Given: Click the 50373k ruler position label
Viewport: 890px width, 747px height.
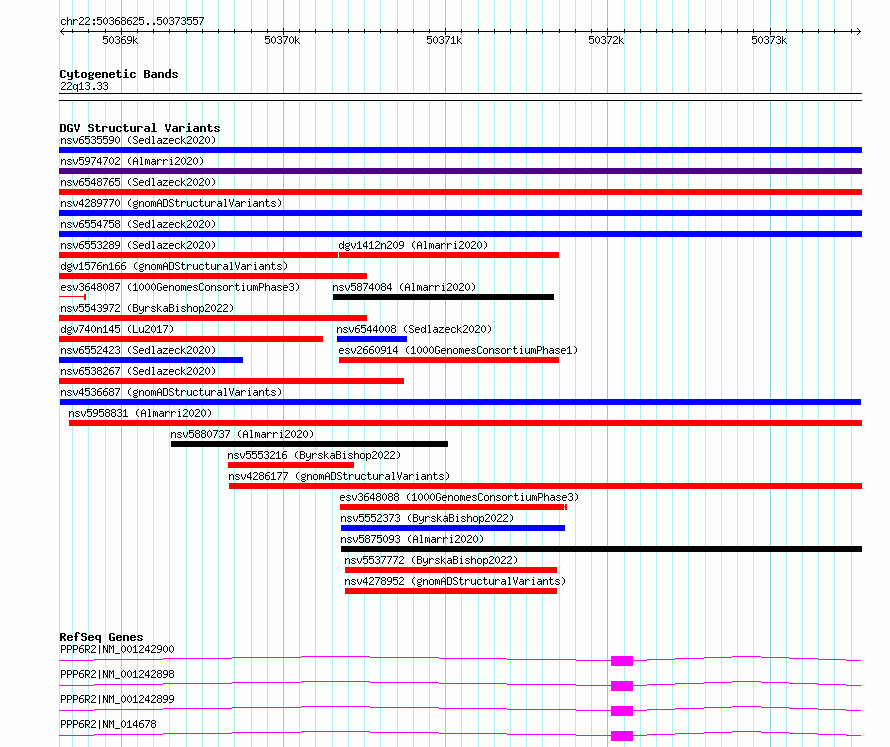Looking at the screenshot, I should [x=769, y=40].
